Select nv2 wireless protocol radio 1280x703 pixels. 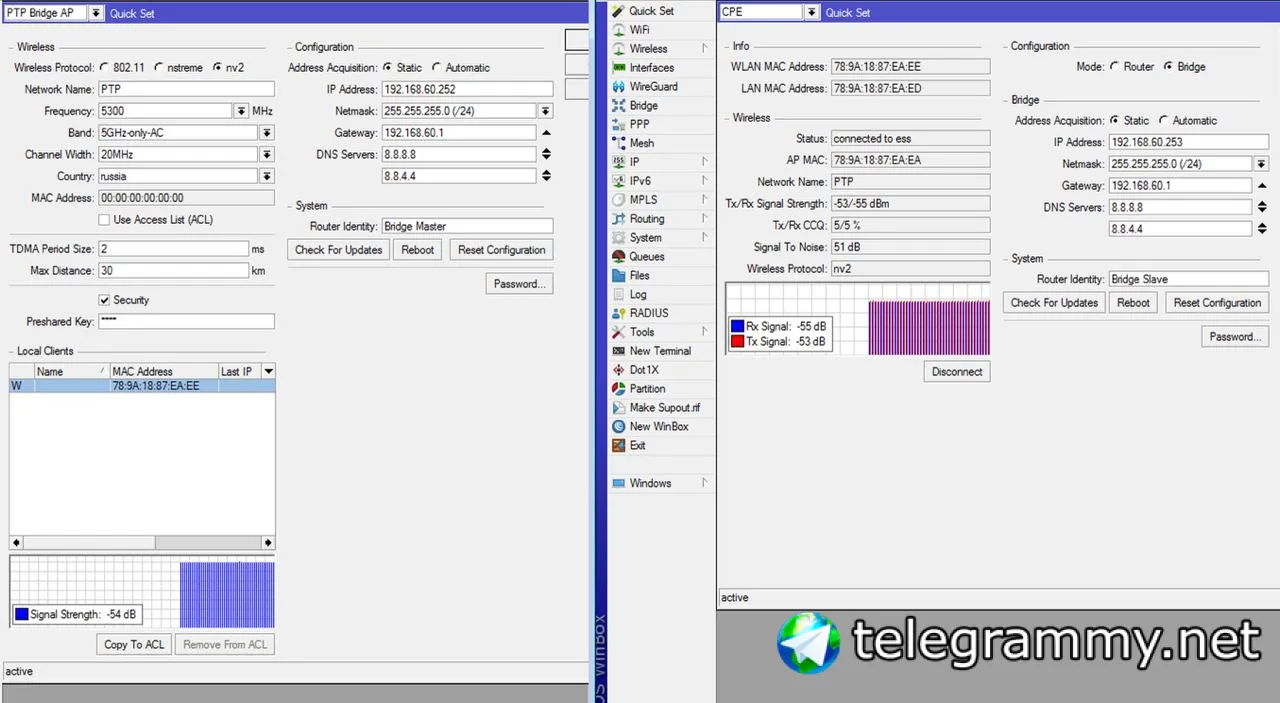point(217,68)
